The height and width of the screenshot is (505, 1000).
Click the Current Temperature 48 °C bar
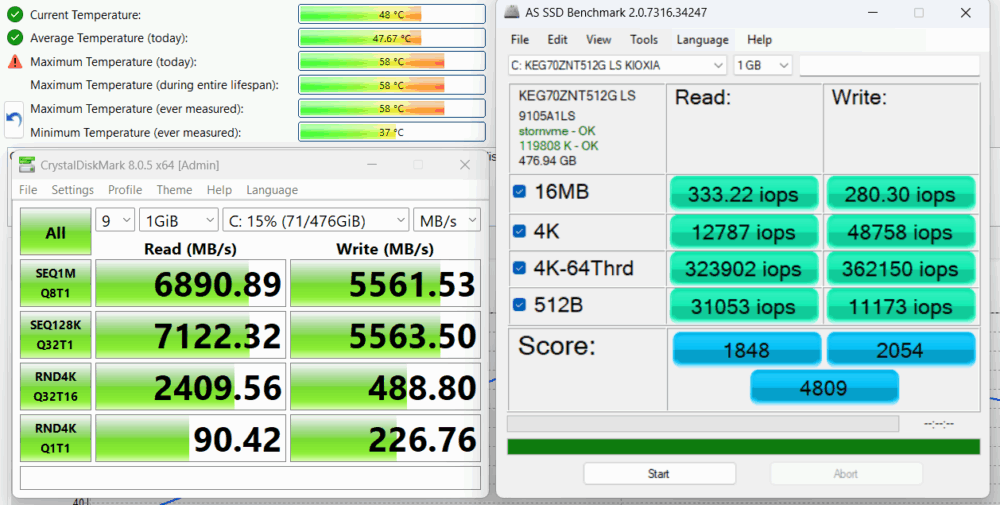coord(392,14)
